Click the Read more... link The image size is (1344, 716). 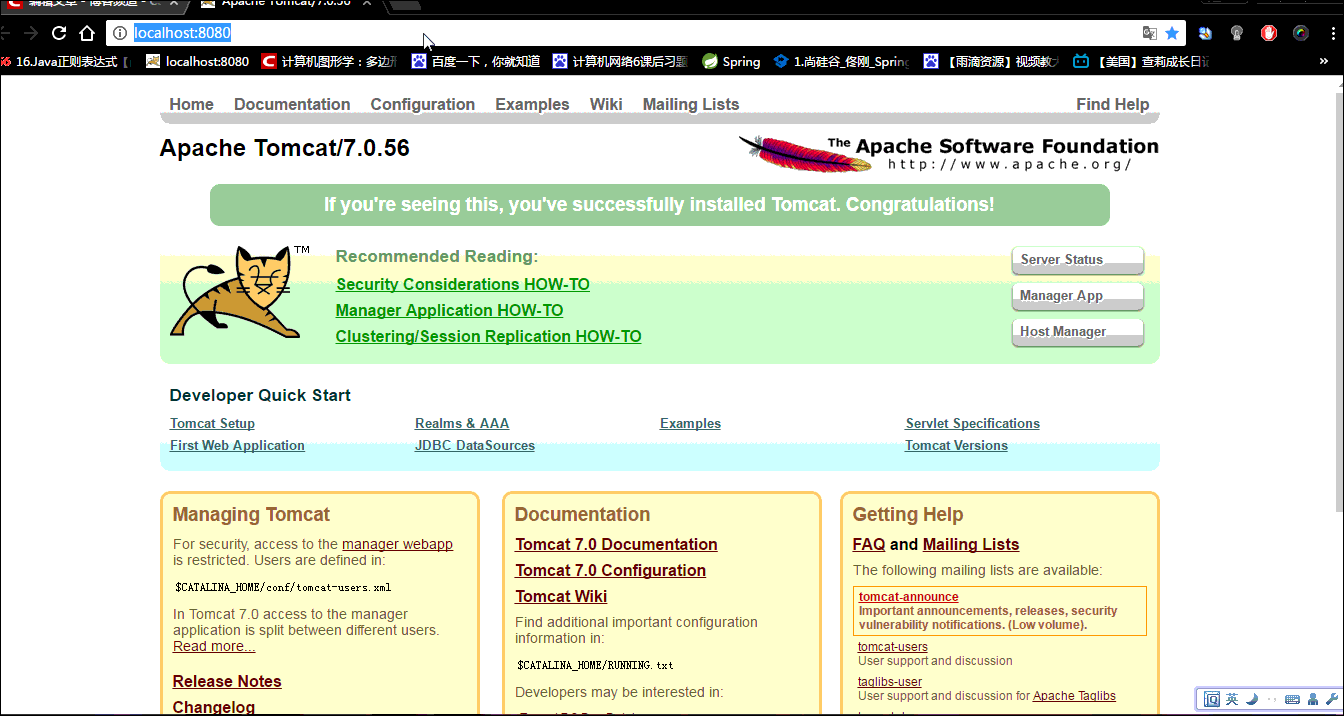point(214,646)
